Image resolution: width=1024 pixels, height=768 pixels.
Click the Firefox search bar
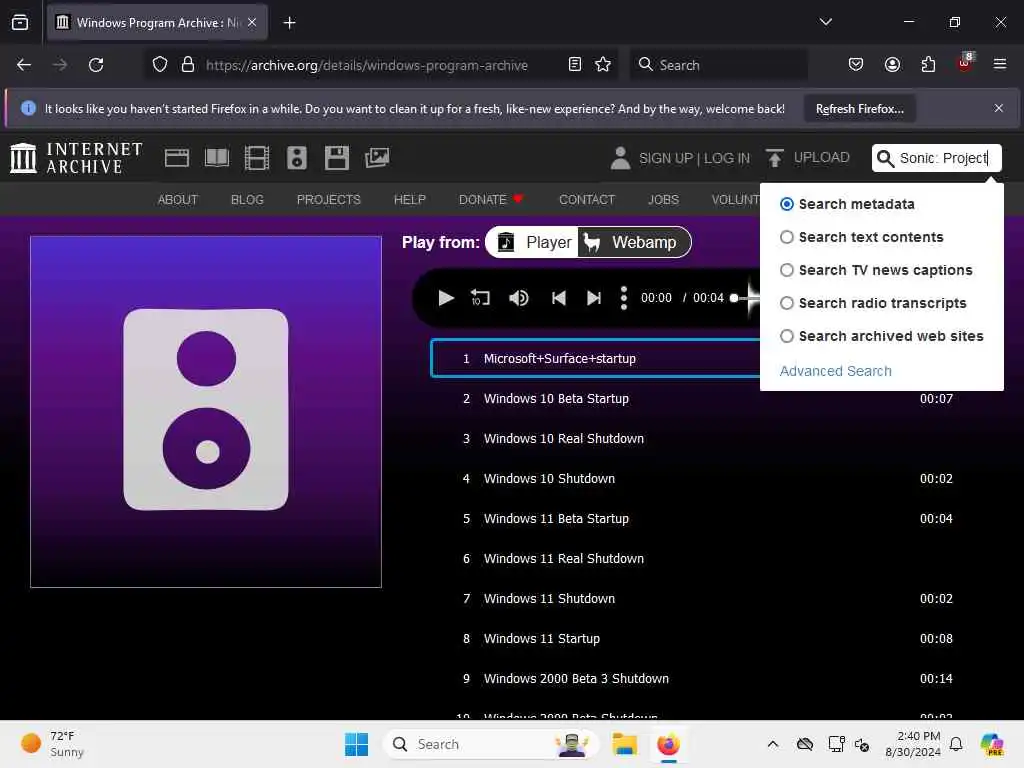point(718,65)
